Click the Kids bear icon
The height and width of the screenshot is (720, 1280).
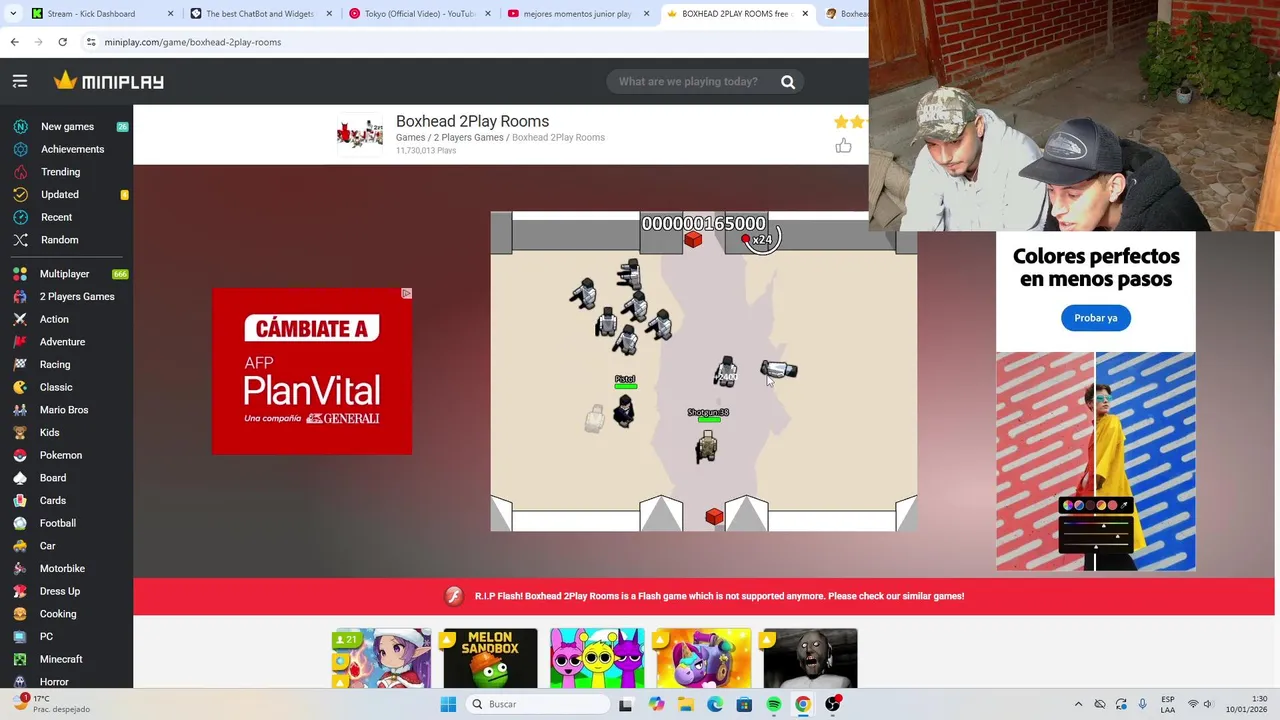click(x=20, y=433)
